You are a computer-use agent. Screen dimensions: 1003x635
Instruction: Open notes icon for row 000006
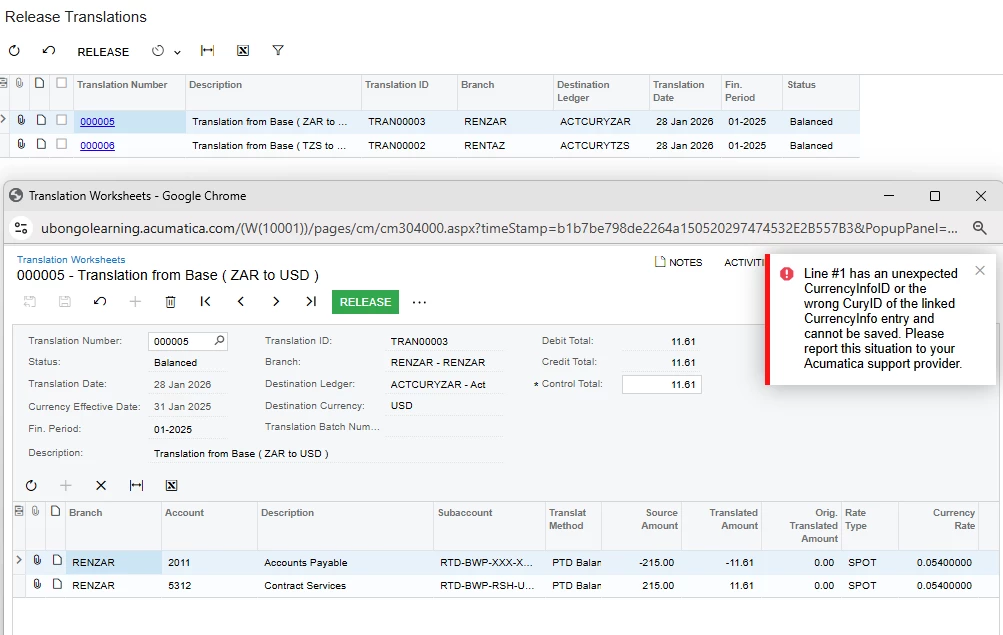click(41, 144)
